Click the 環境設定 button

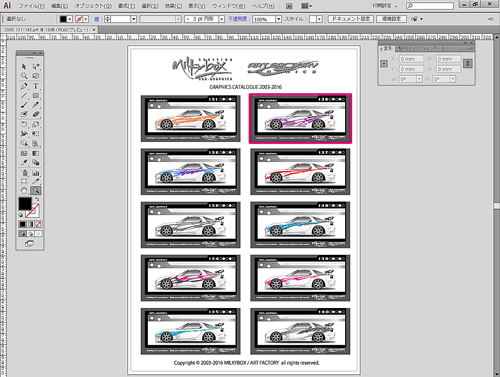(x=391, y=19)
